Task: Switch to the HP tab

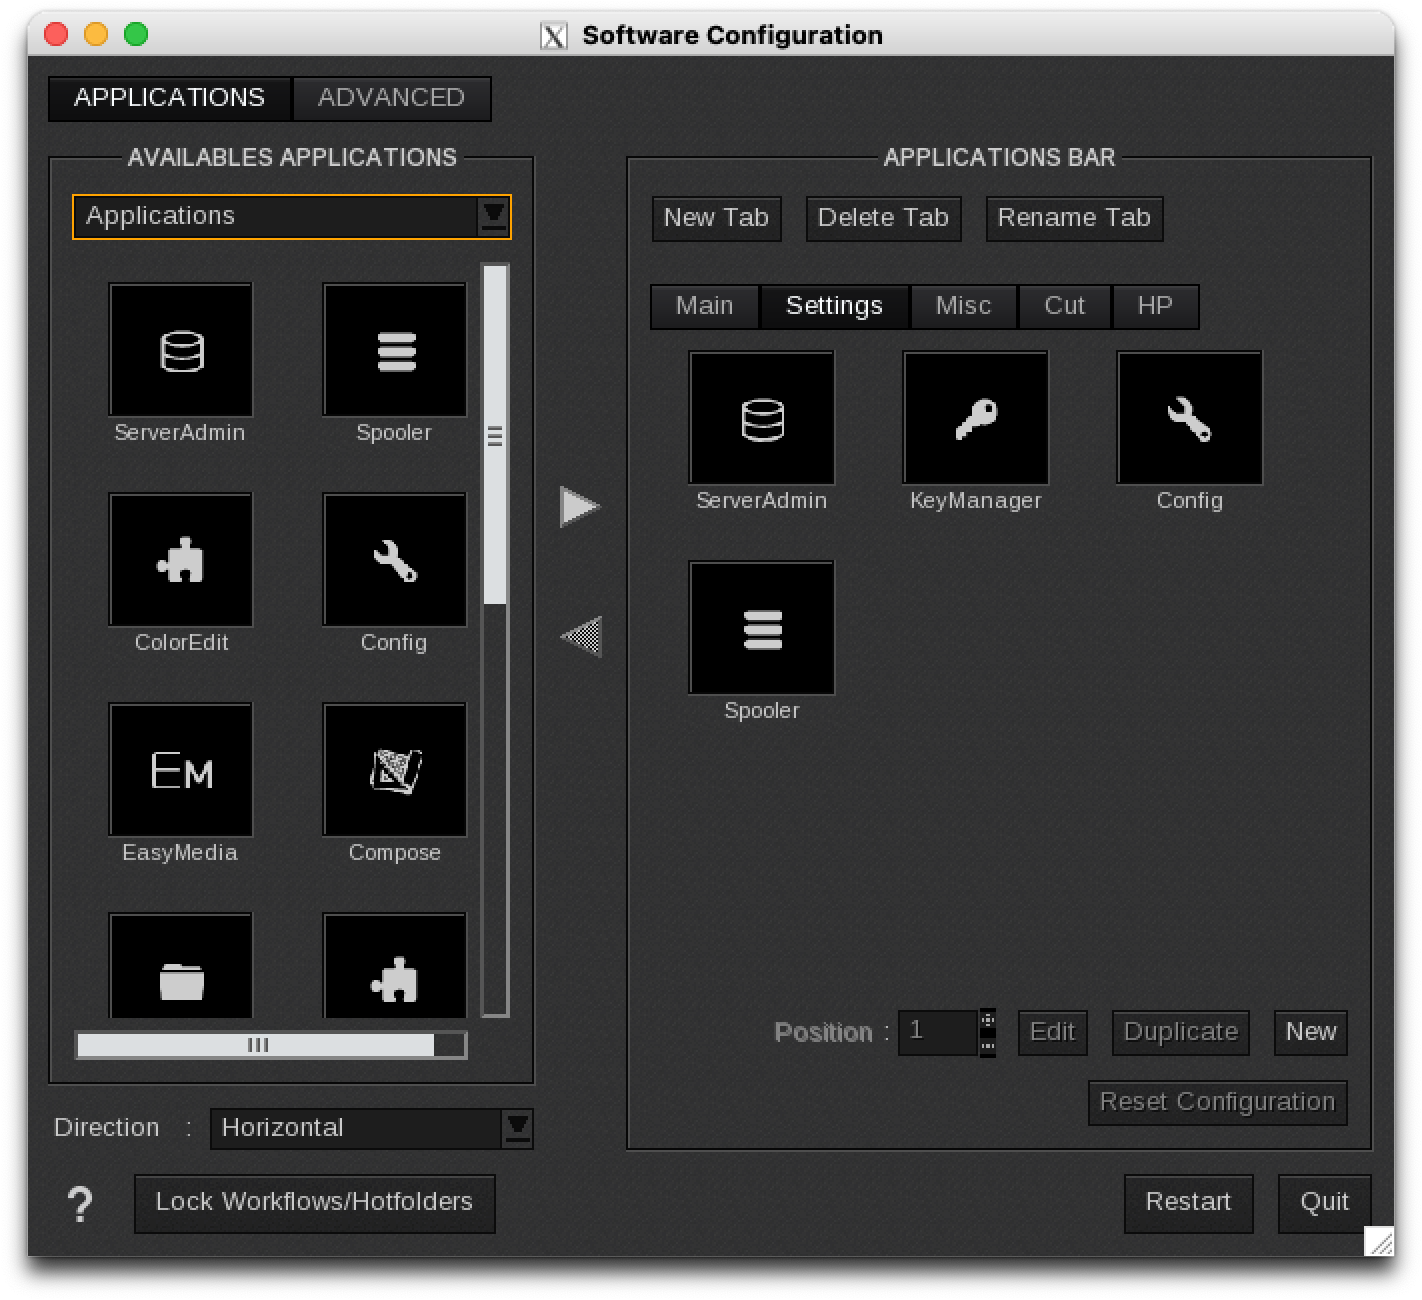Action: 1155,306
